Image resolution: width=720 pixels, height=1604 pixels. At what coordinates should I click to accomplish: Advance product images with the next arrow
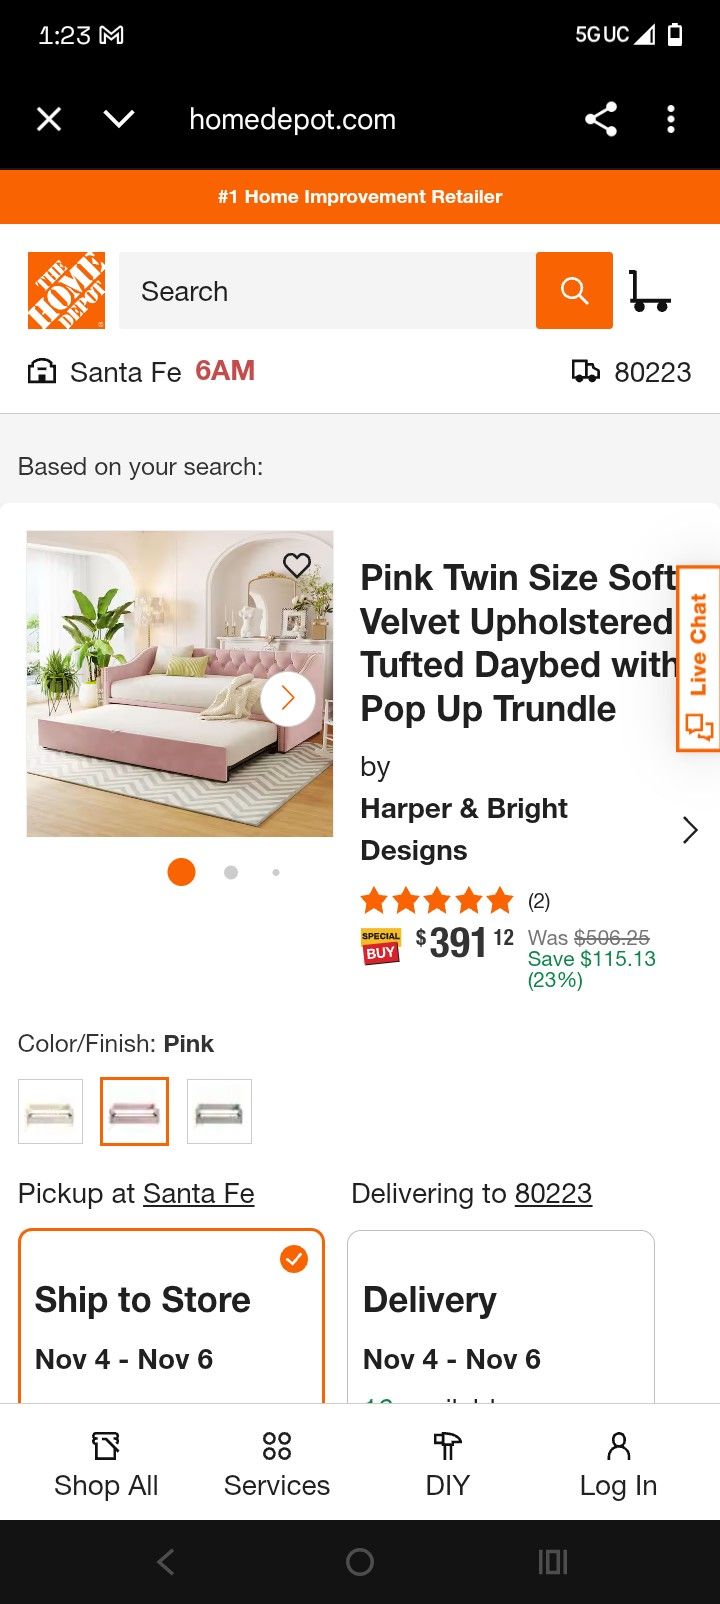pyautogui.click(x=288, y=699)
